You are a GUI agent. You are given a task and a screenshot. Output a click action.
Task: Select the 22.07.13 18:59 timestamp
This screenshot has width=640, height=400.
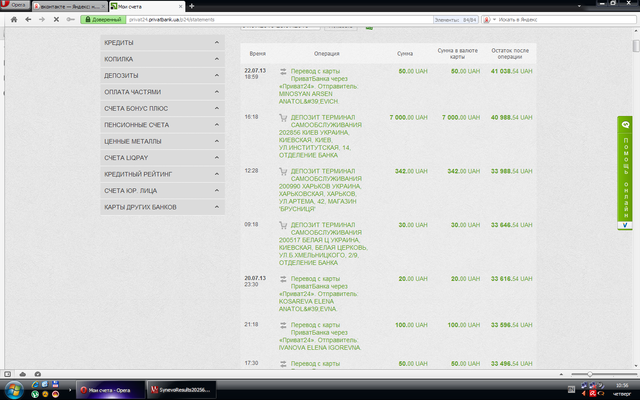pos(255,73)
